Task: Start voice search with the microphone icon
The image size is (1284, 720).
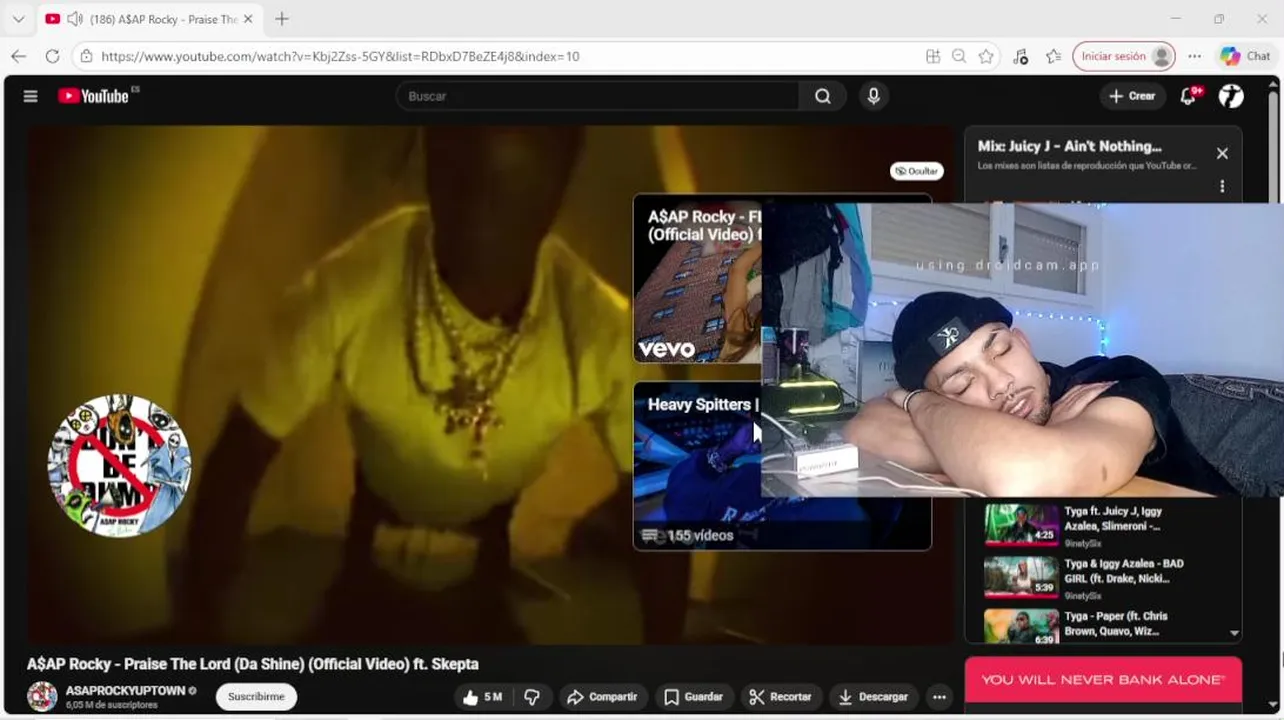Action: pos(873,96)
